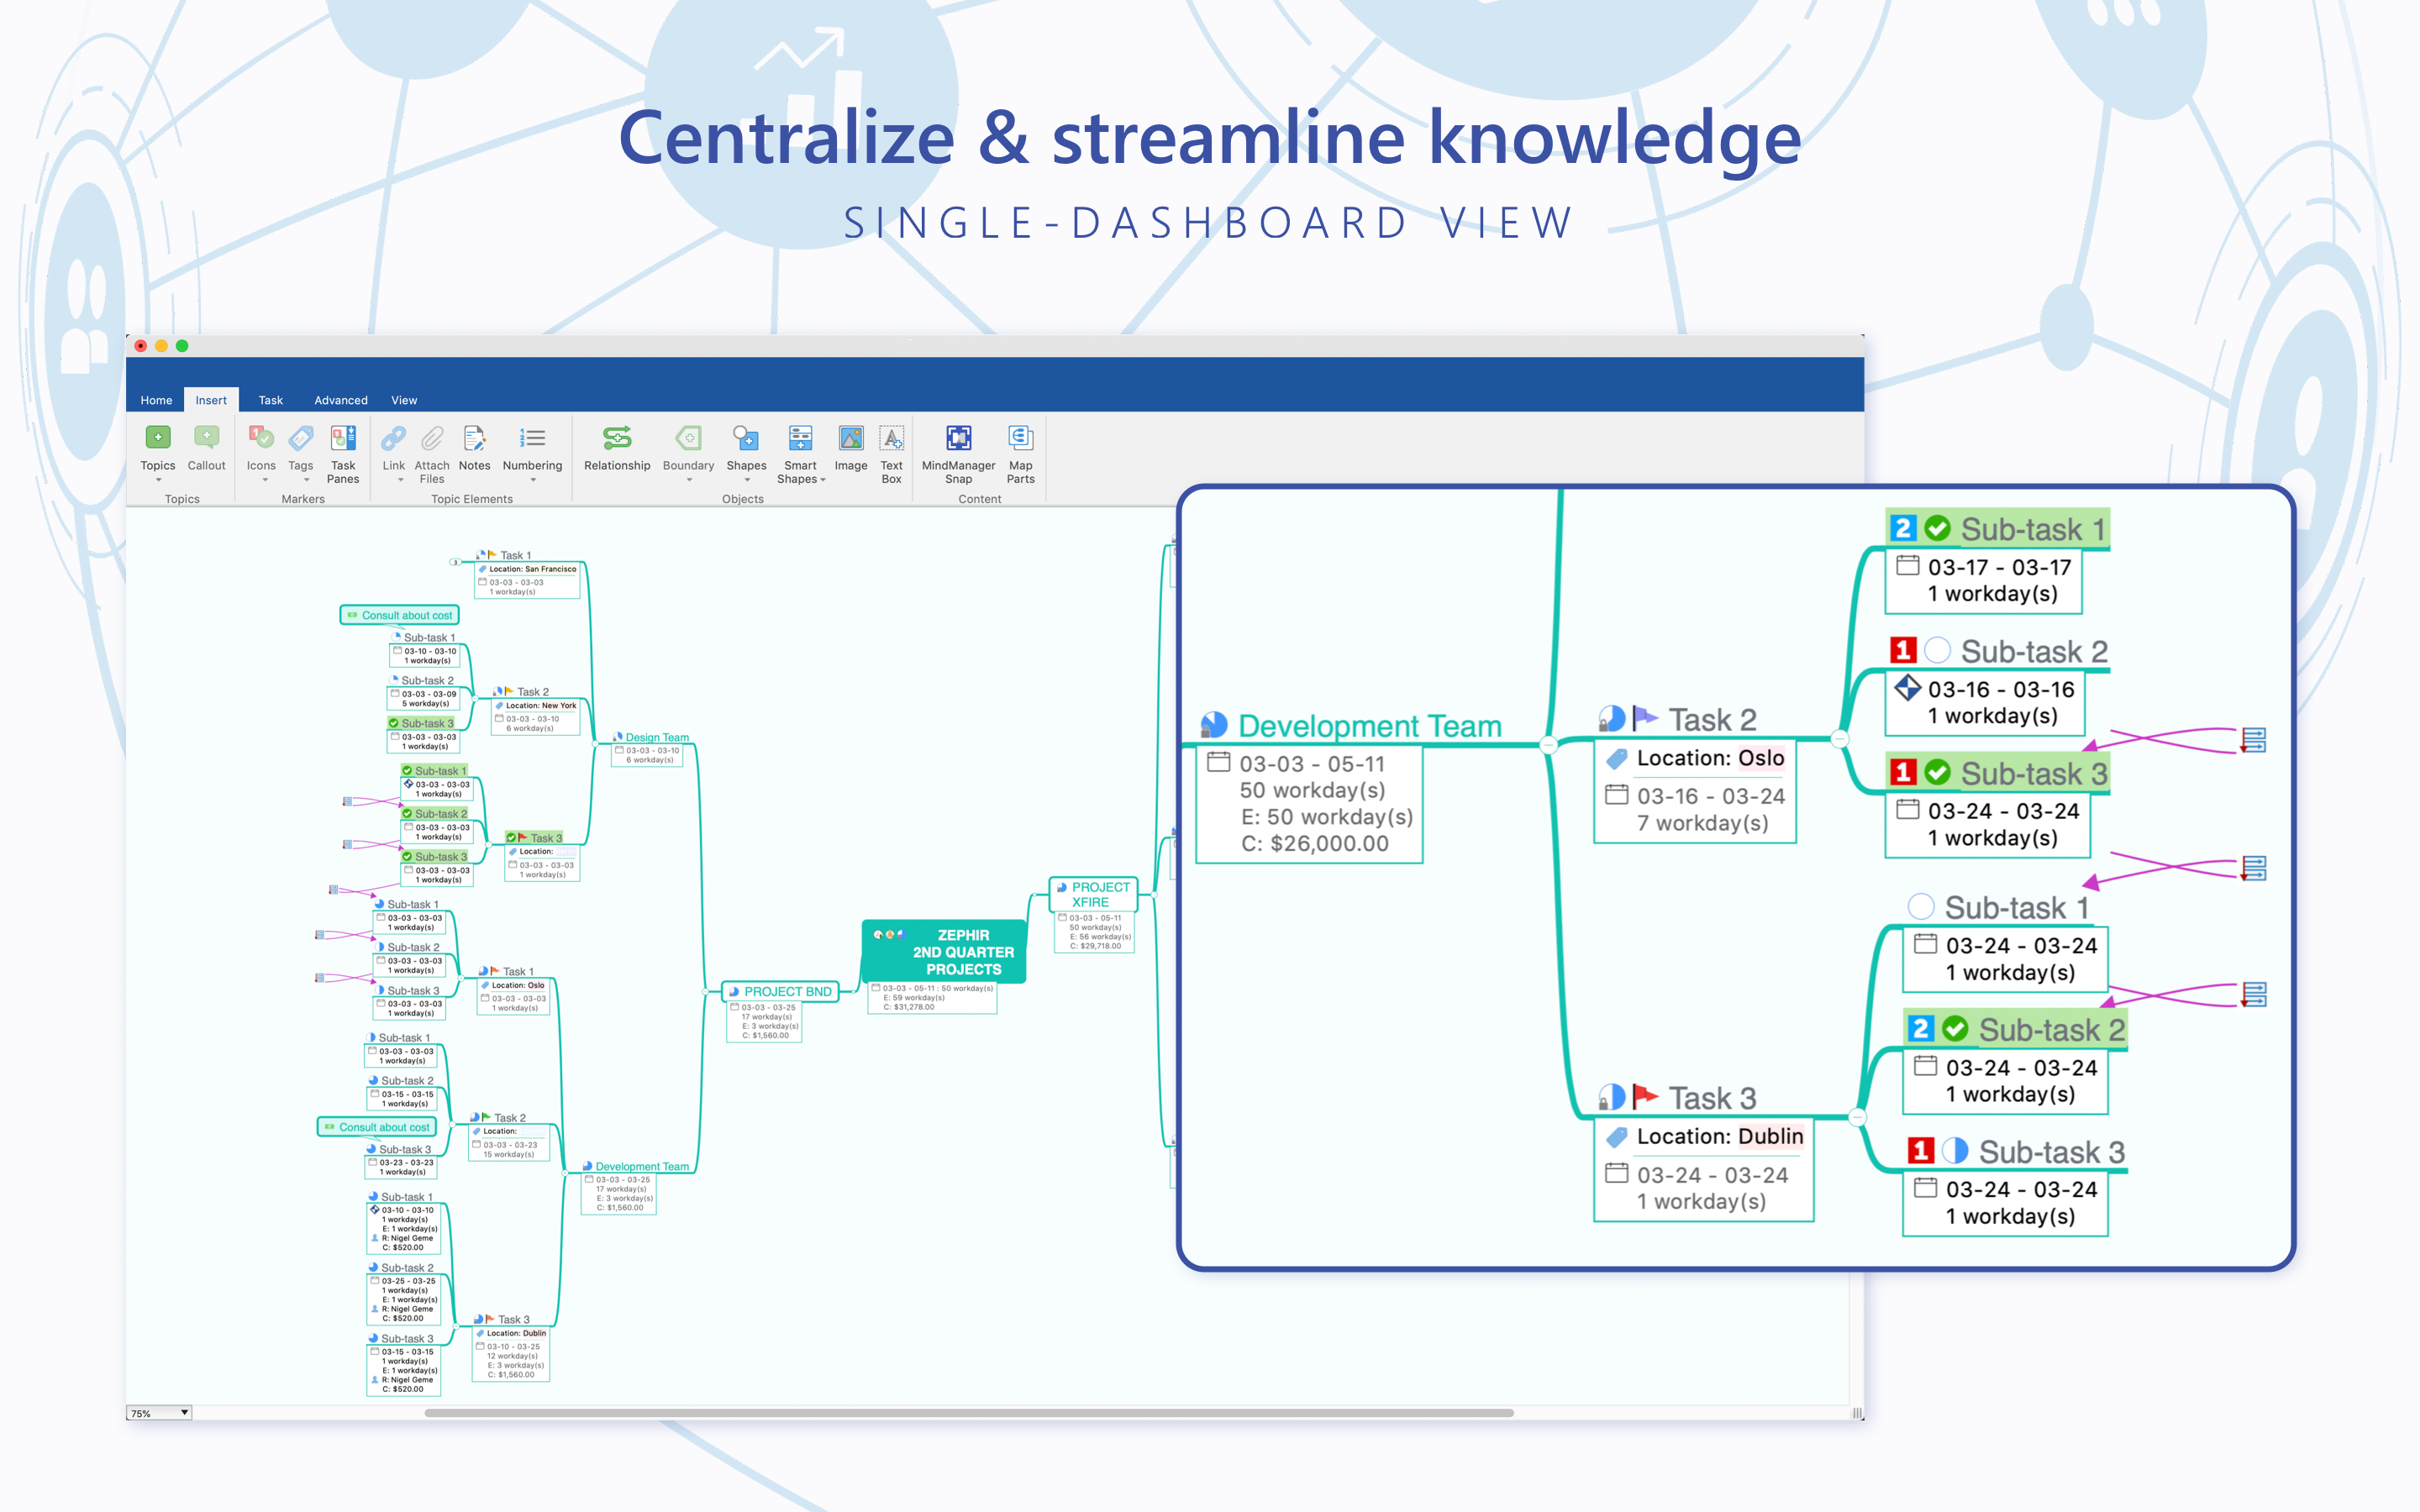Click the Numbering list icon
This screenshot has height=1512, width=2420.
[532, 438]
